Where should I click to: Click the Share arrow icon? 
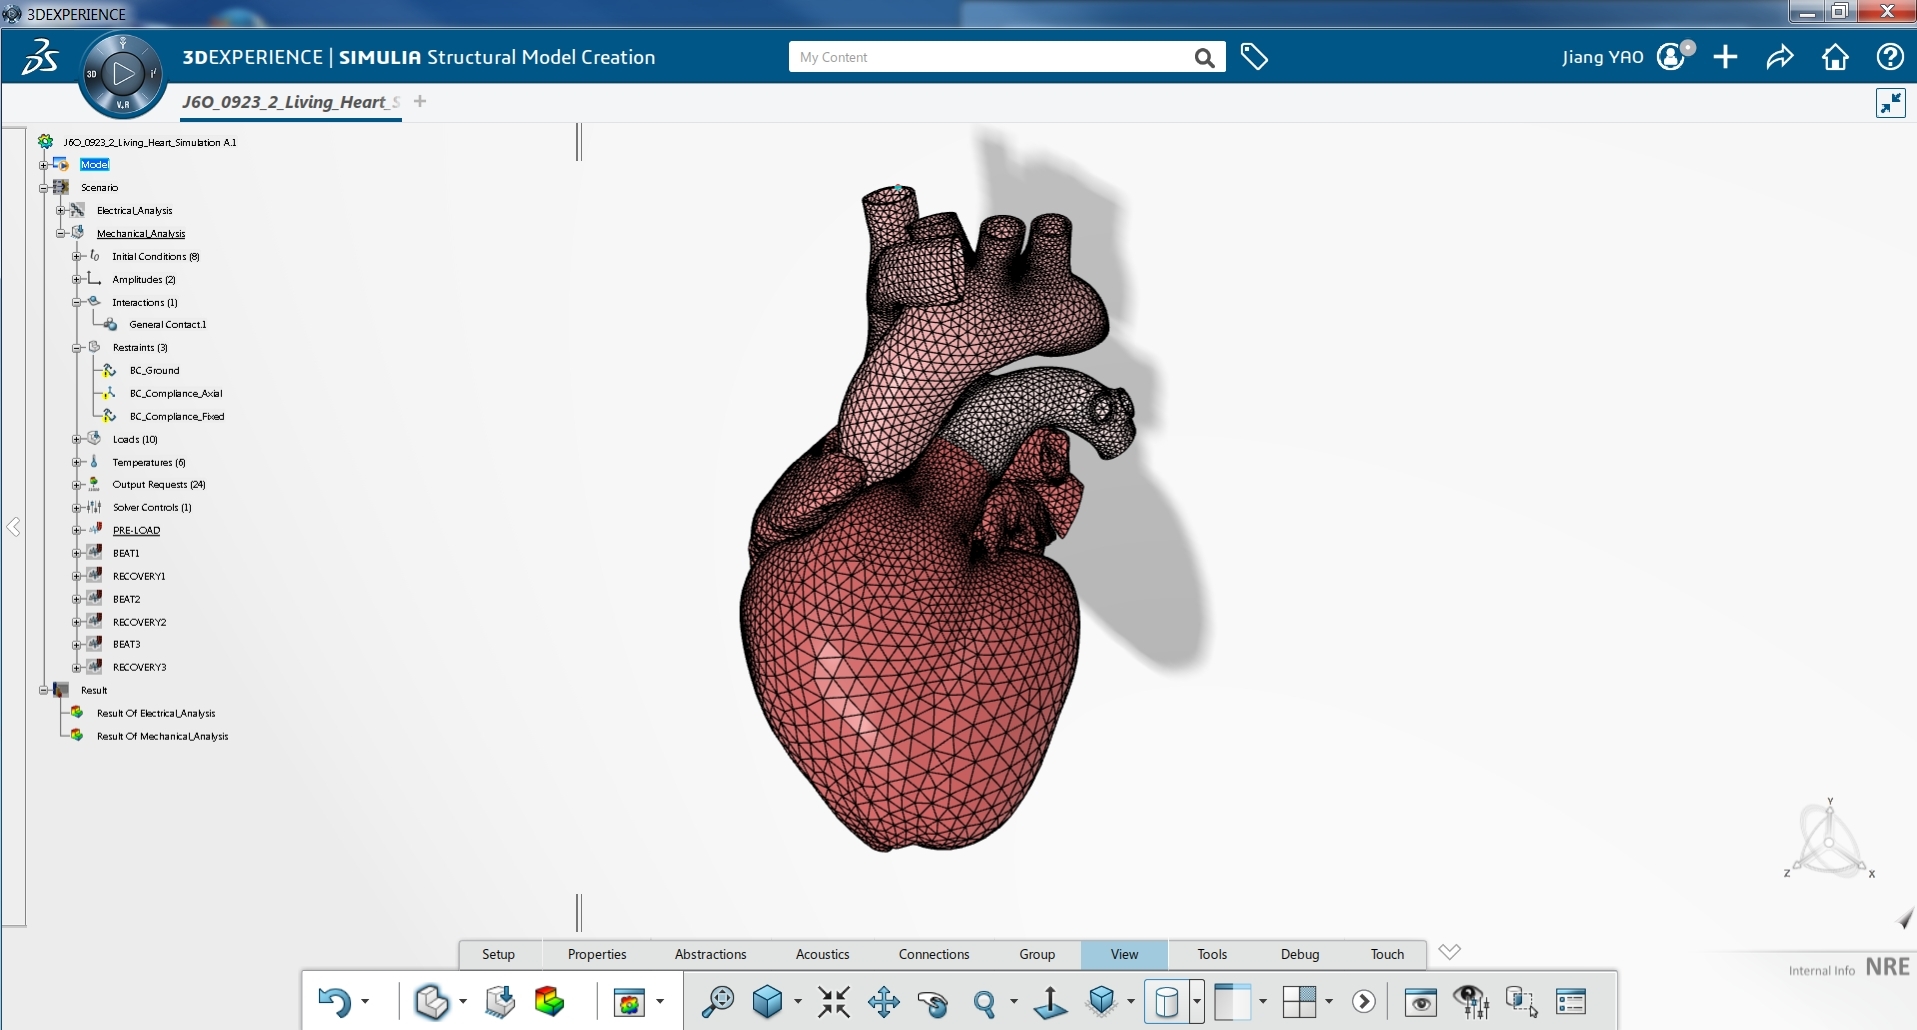[1780, 57]
